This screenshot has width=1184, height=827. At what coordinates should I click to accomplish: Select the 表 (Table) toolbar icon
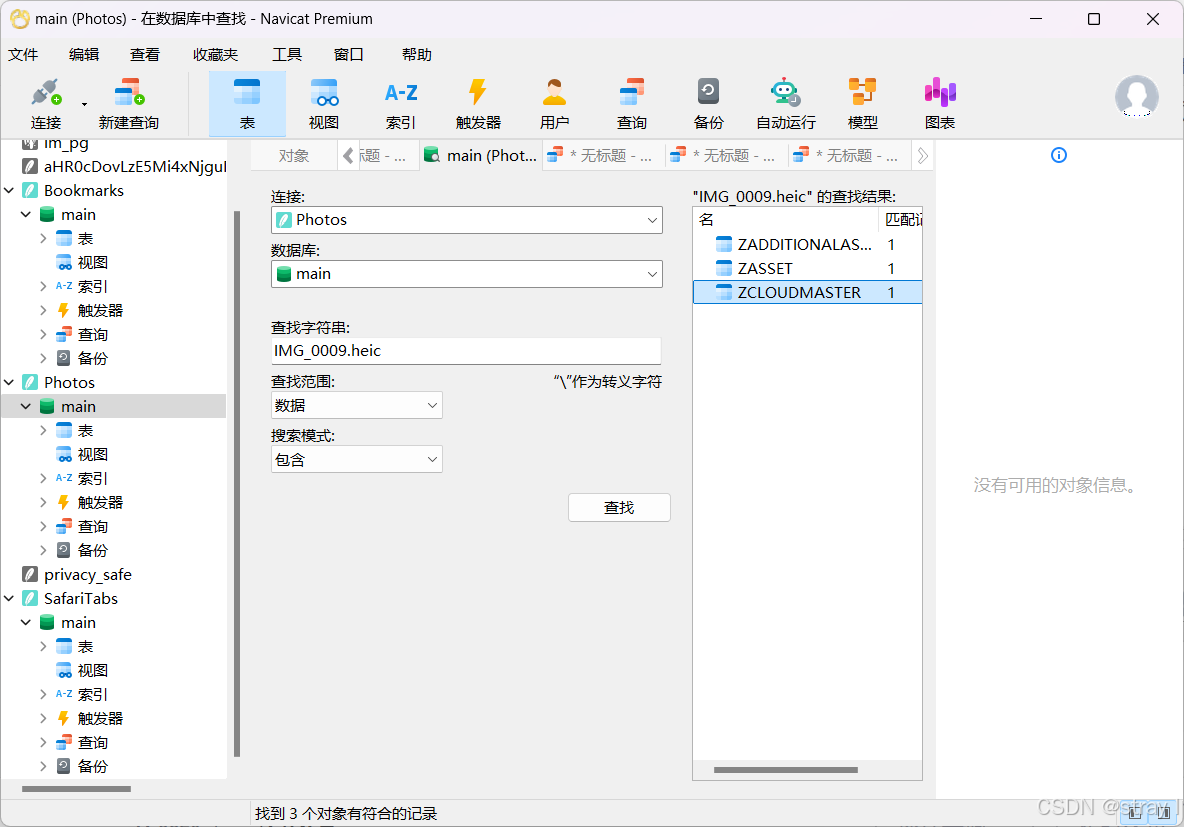click(247, 103)
